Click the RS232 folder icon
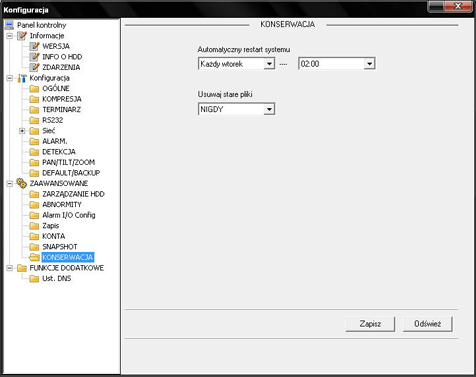Viewport: 476px width, 377px height. (x=34, y=120)
